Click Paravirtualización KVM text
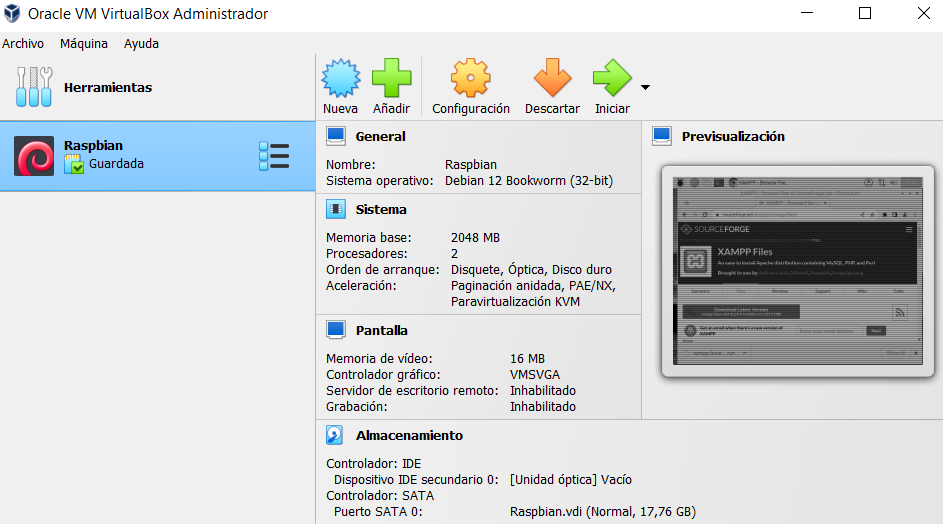 click(x=515, y=301)
